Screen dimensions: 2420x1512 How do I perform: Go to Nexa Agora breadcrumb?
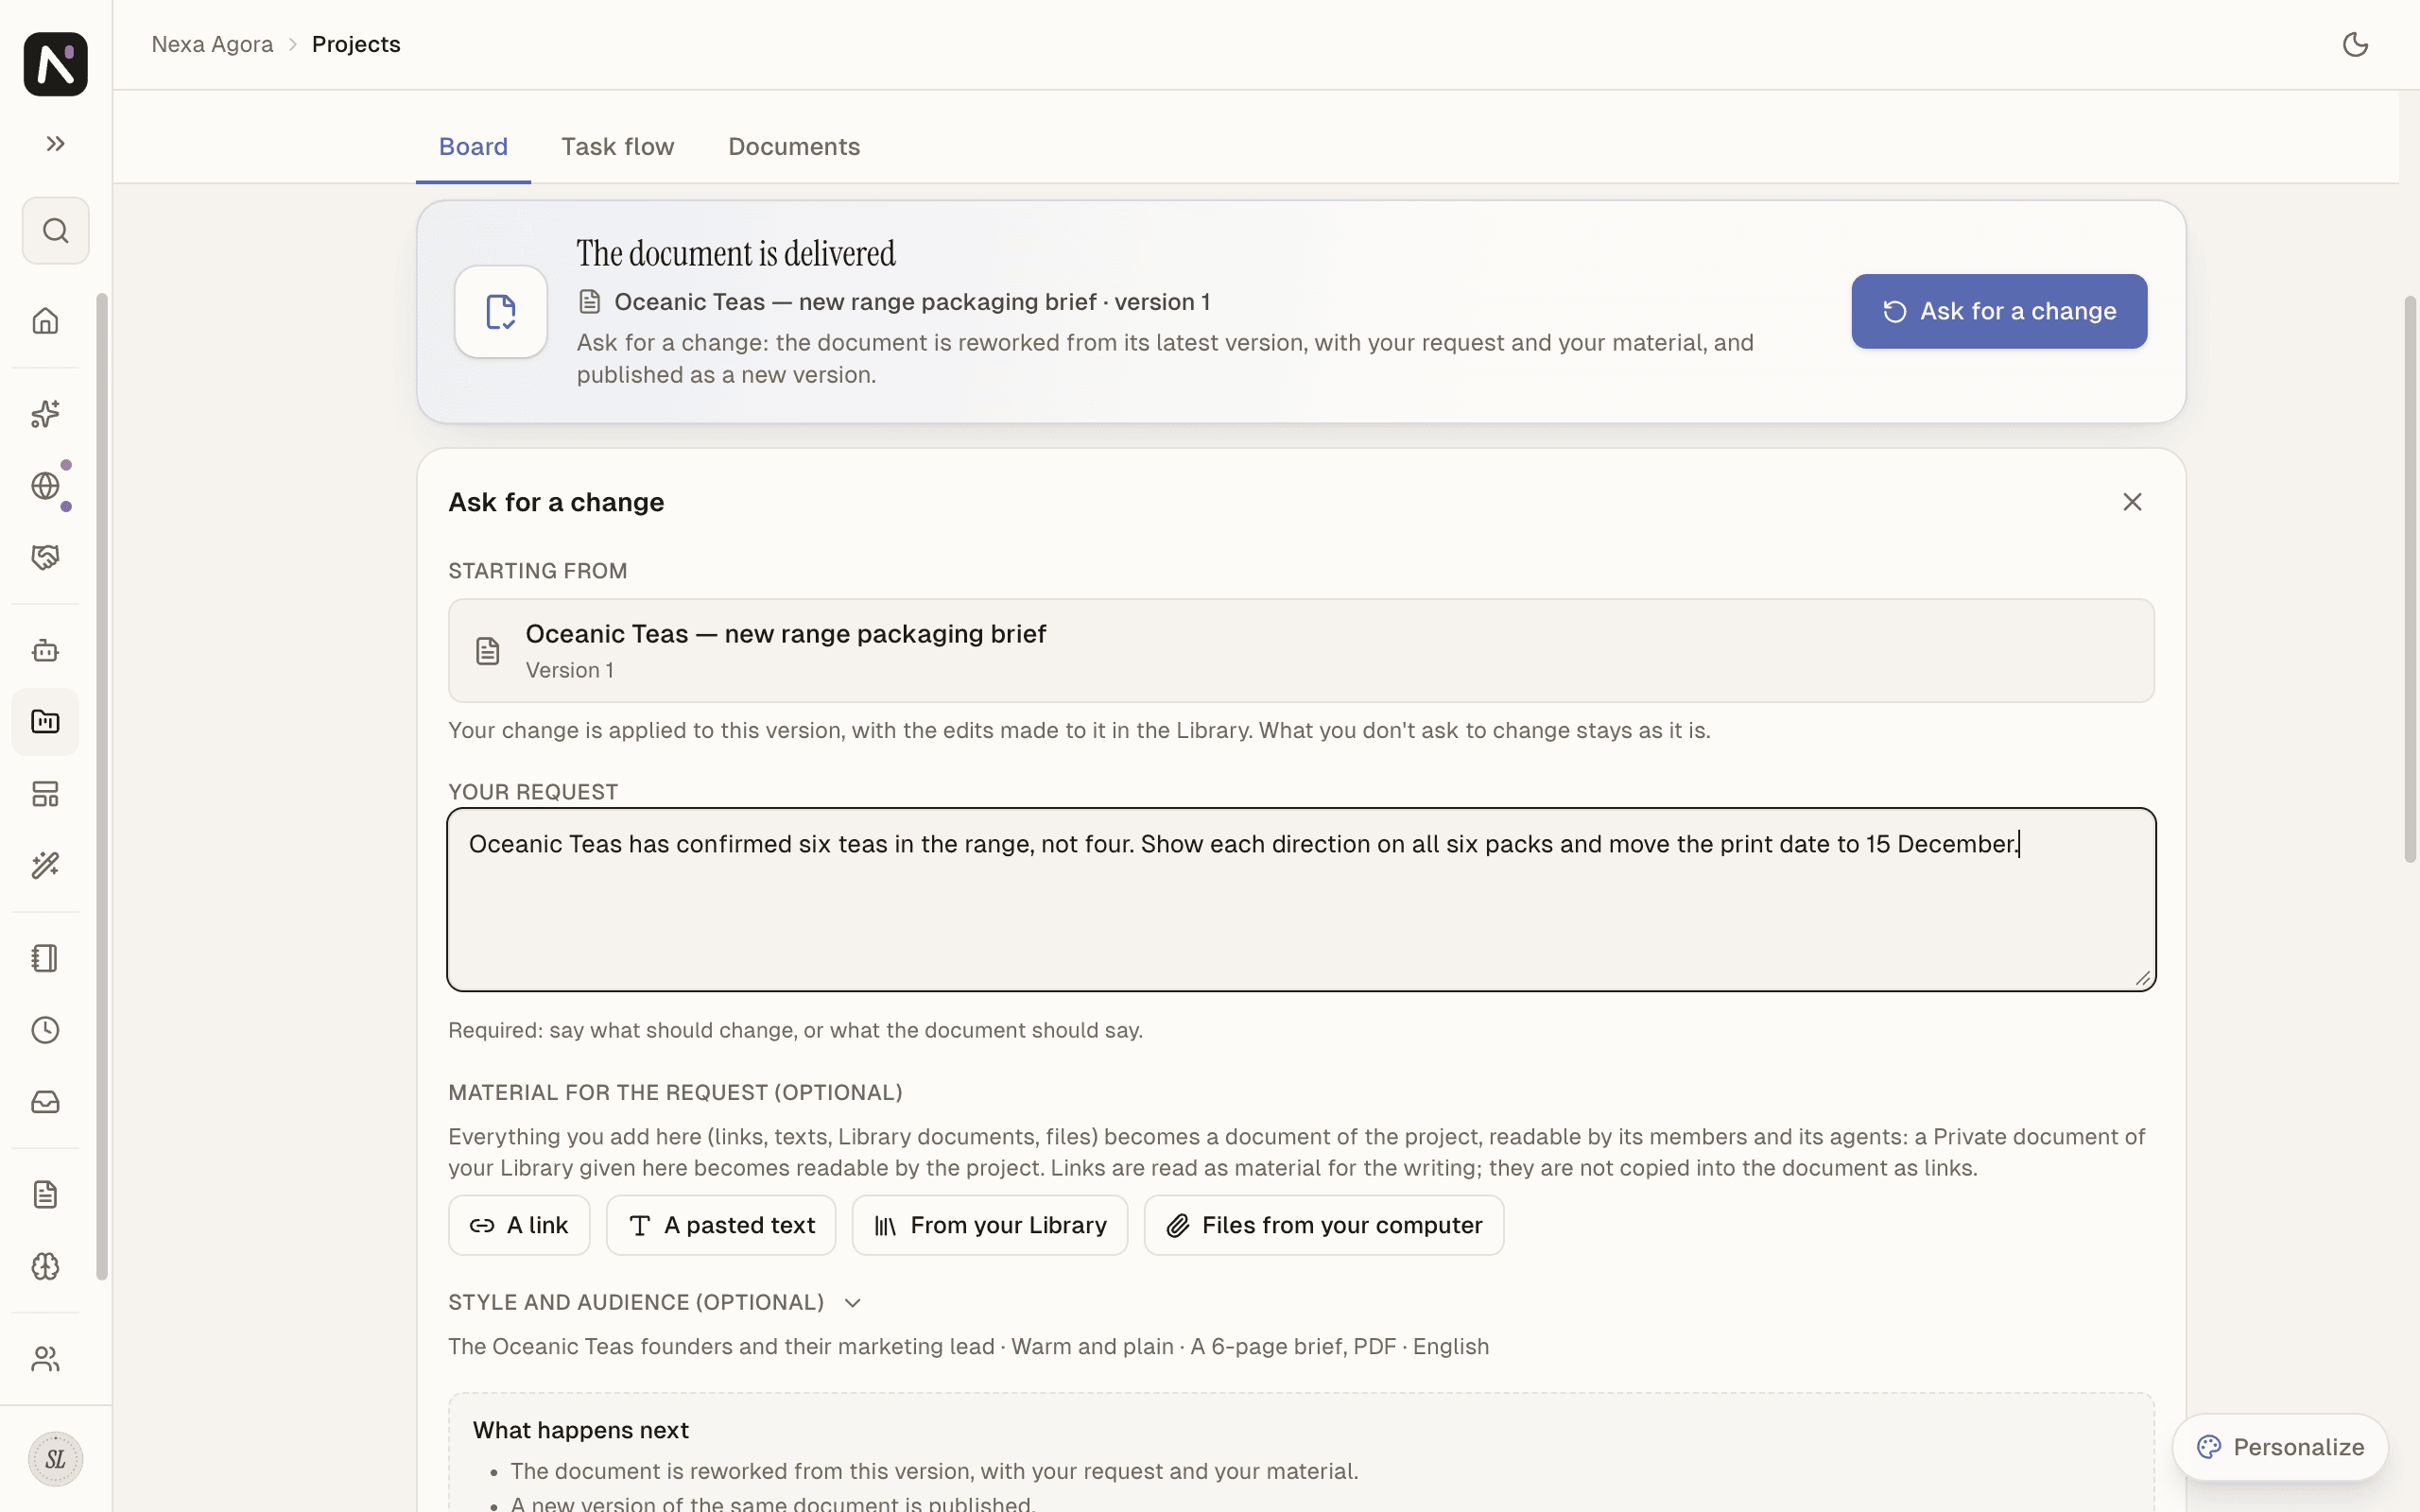[212, 44]
